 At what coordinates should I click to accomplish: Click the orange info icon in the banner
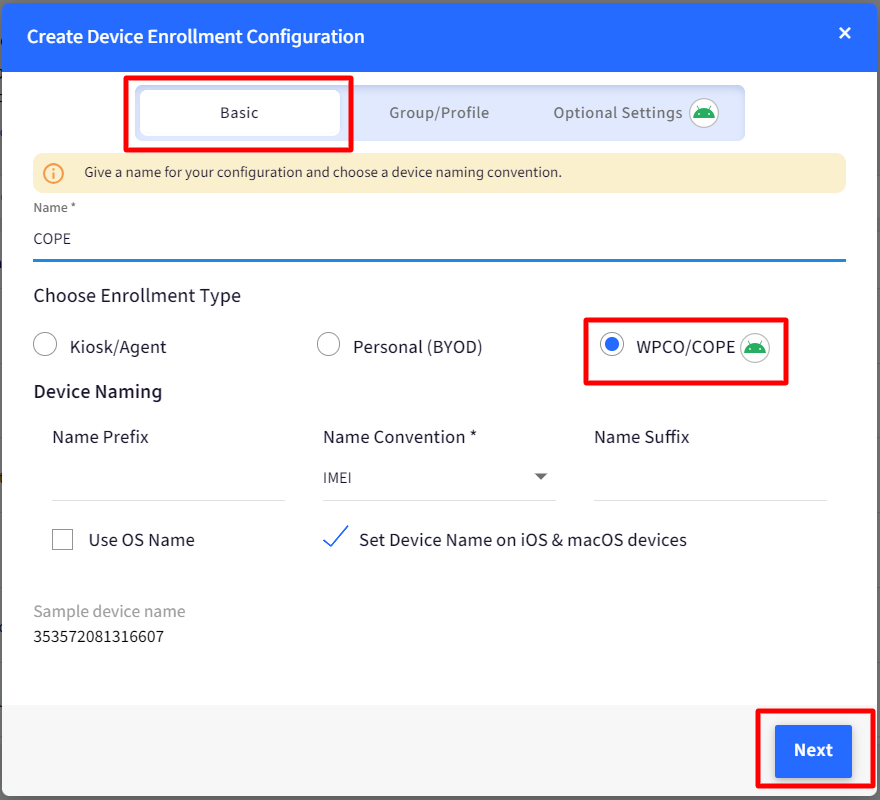tap(53, 173)
